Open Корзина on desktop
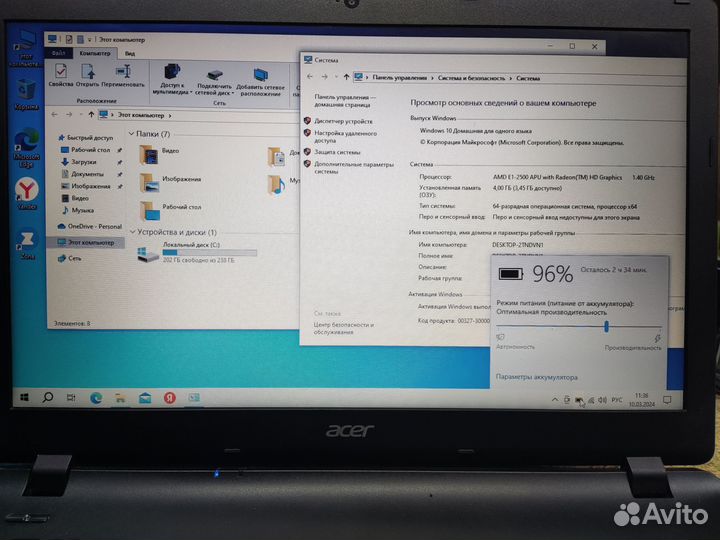The height and width of the screenshot is (540, 720). click(26, 94)
